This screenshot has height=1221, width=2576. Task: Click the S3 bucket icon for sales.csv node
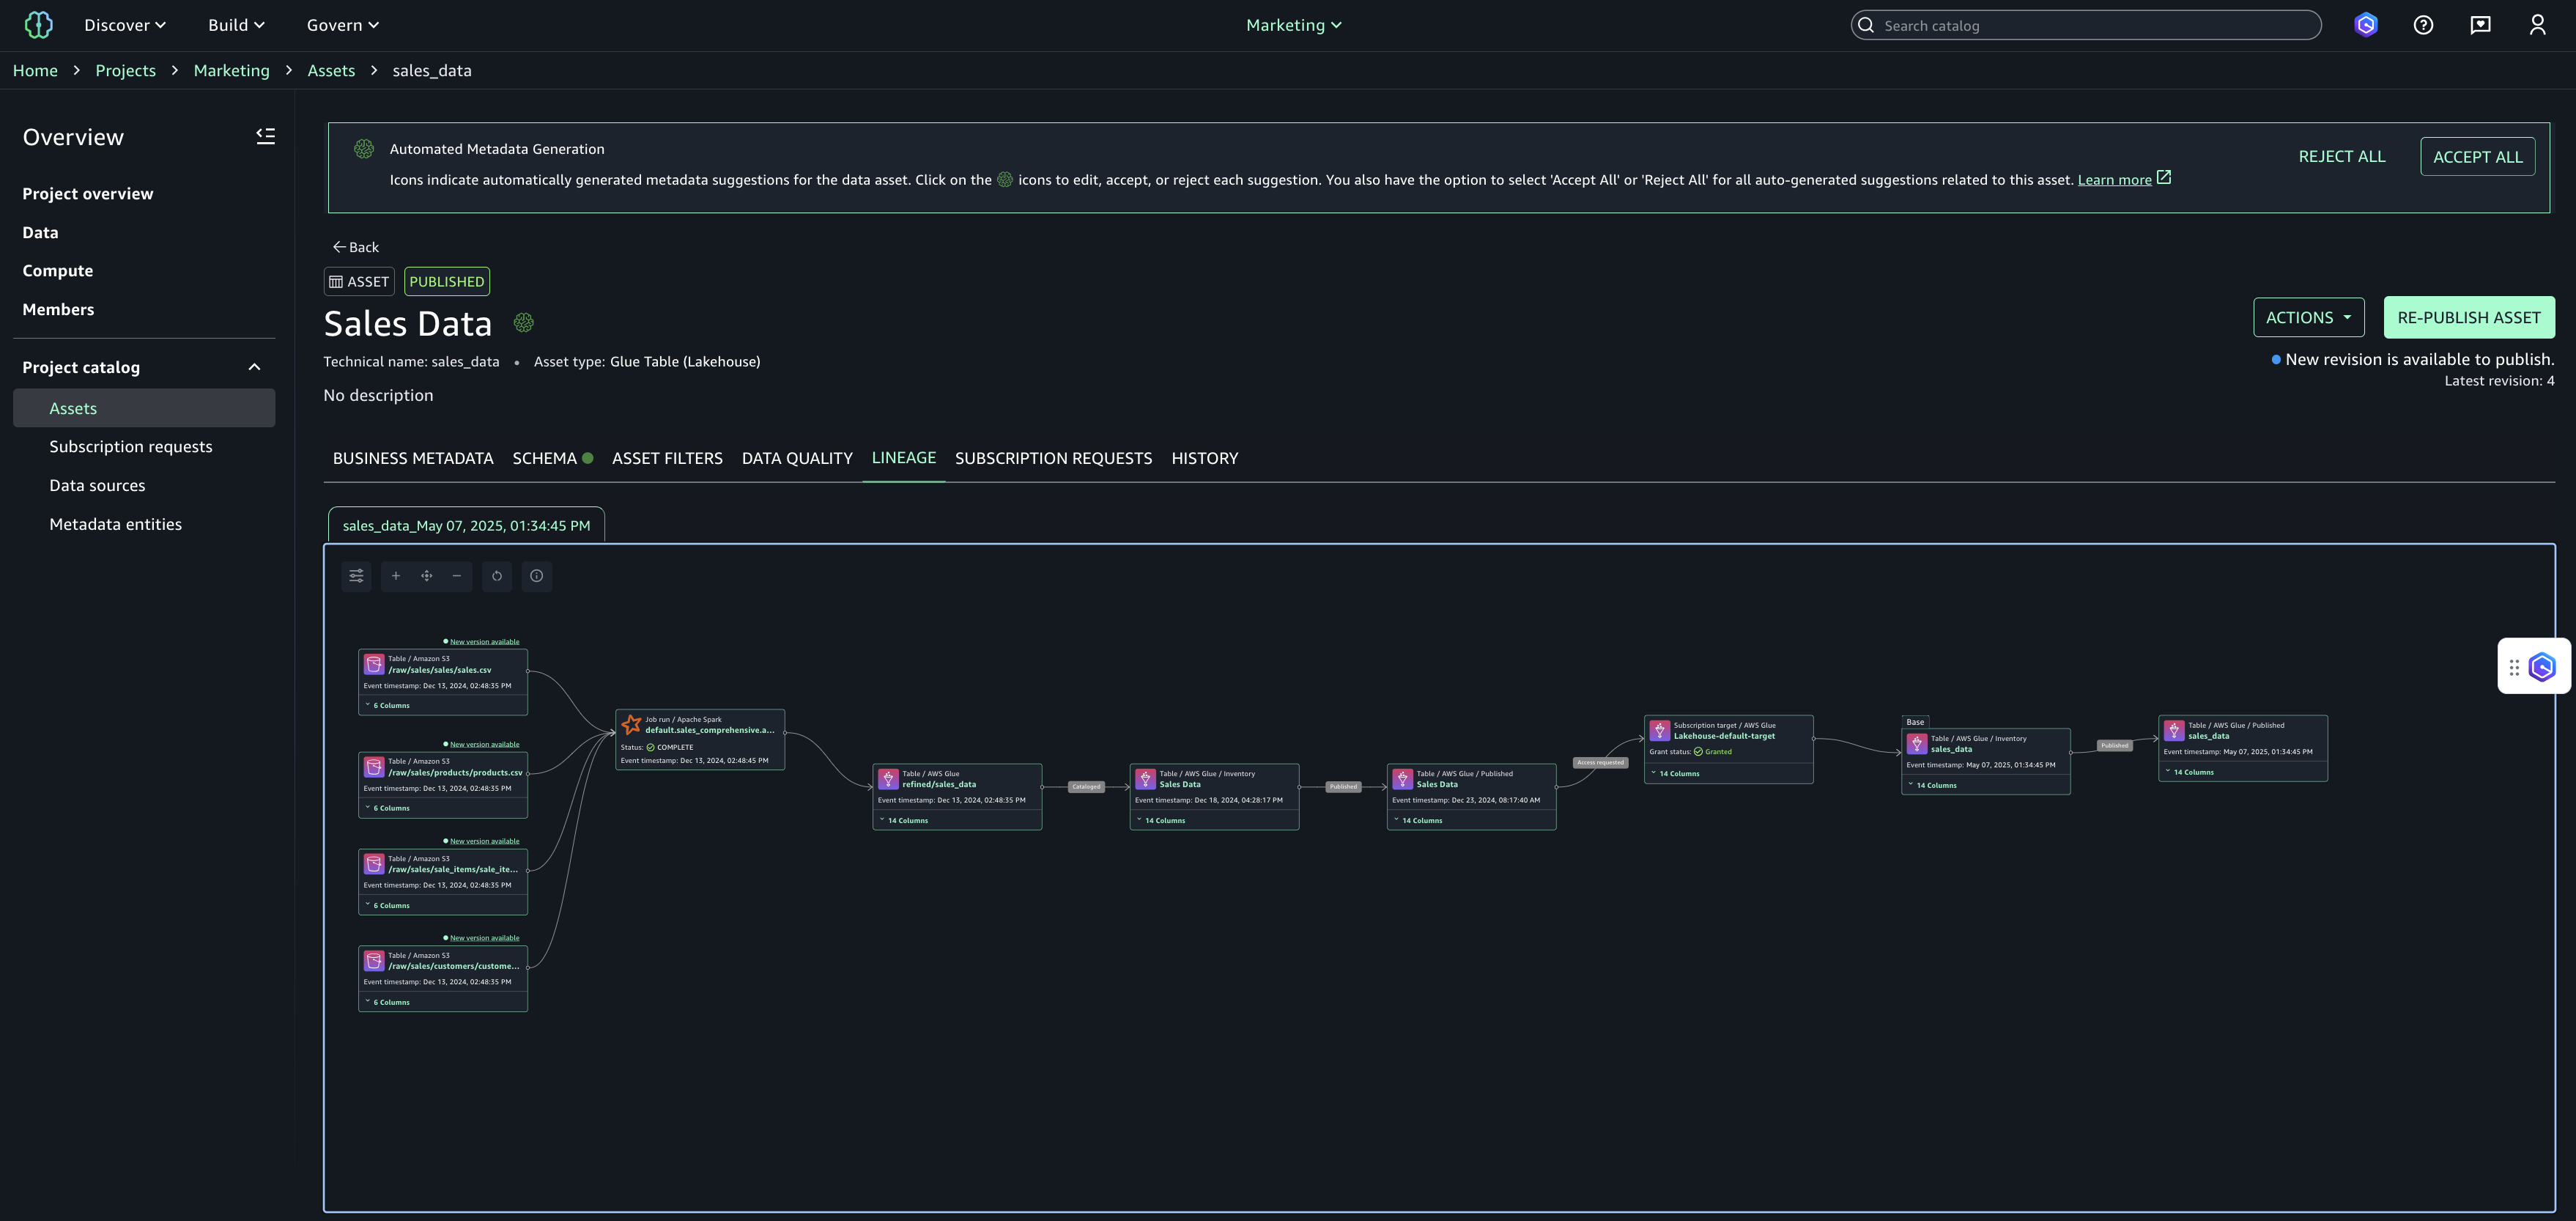click(374, 664)
